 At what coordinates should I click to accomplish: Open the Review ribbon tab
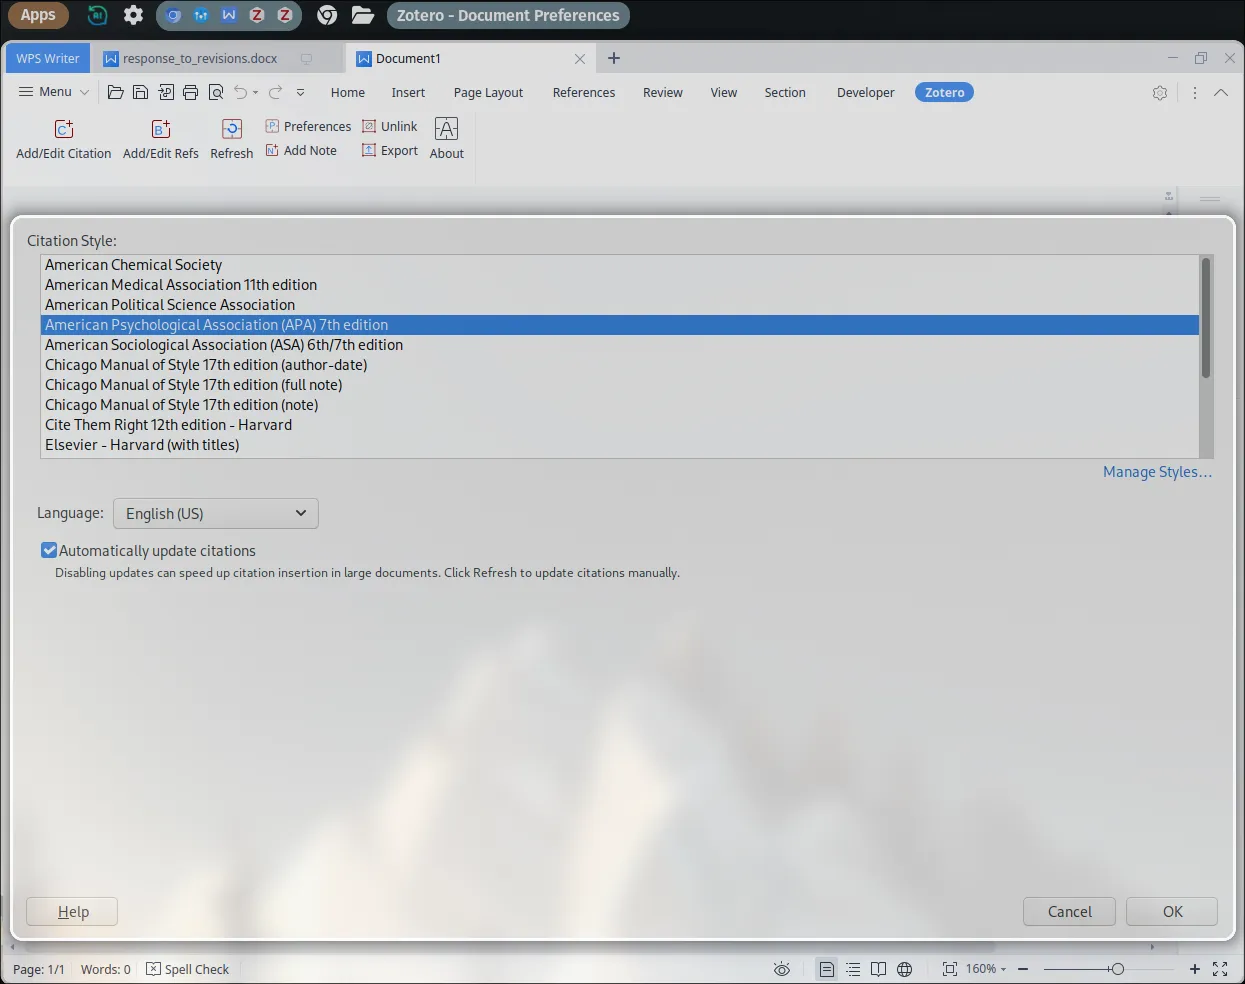(662, 92)
